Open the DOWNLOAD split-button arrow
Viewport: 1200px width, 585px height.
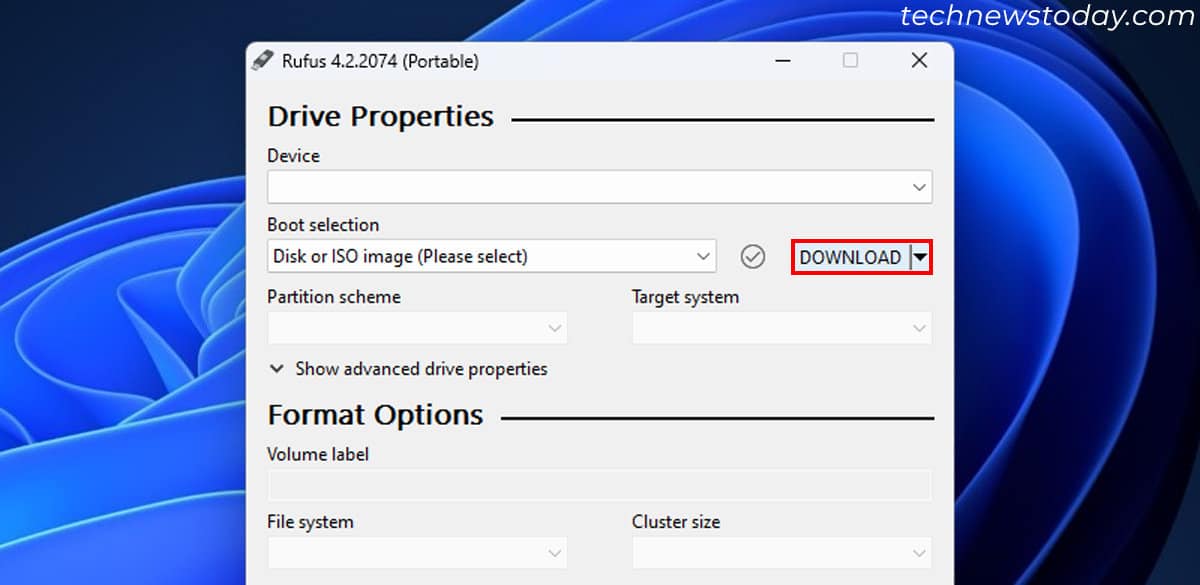click(920, 257)
